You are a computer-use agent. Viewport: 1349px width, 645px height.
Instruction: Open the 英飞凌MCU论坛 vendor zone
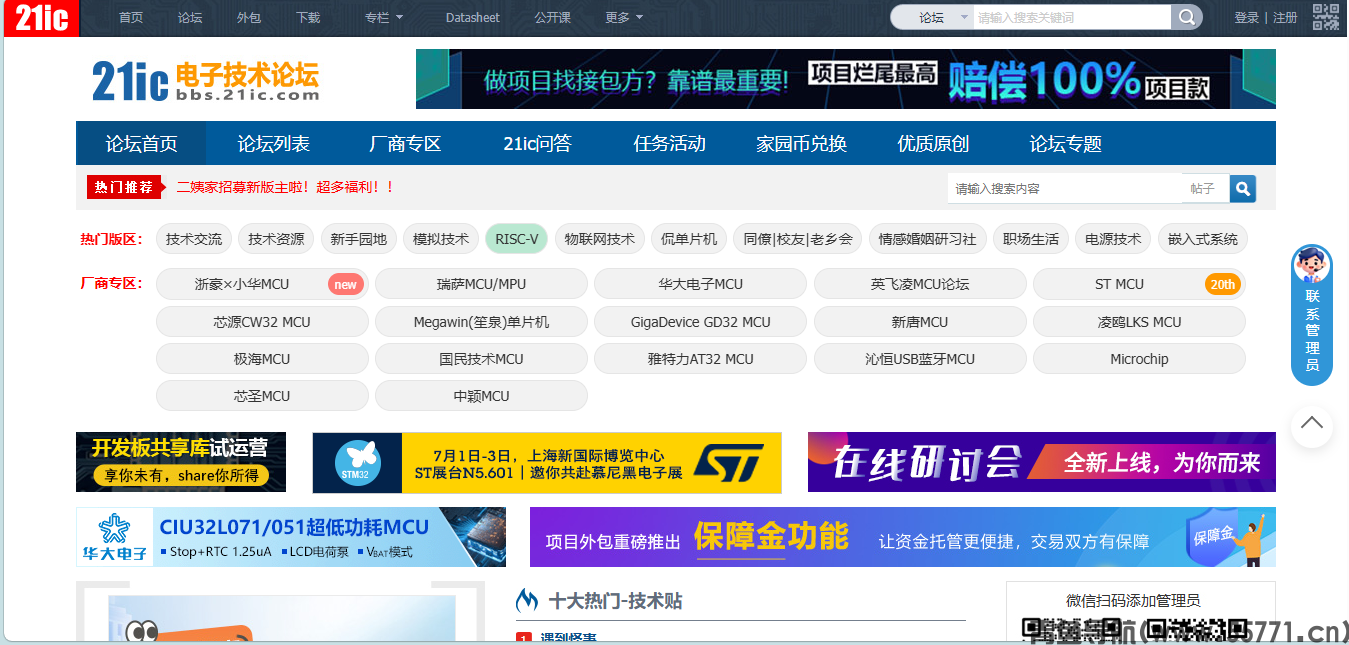coord(920,284)
